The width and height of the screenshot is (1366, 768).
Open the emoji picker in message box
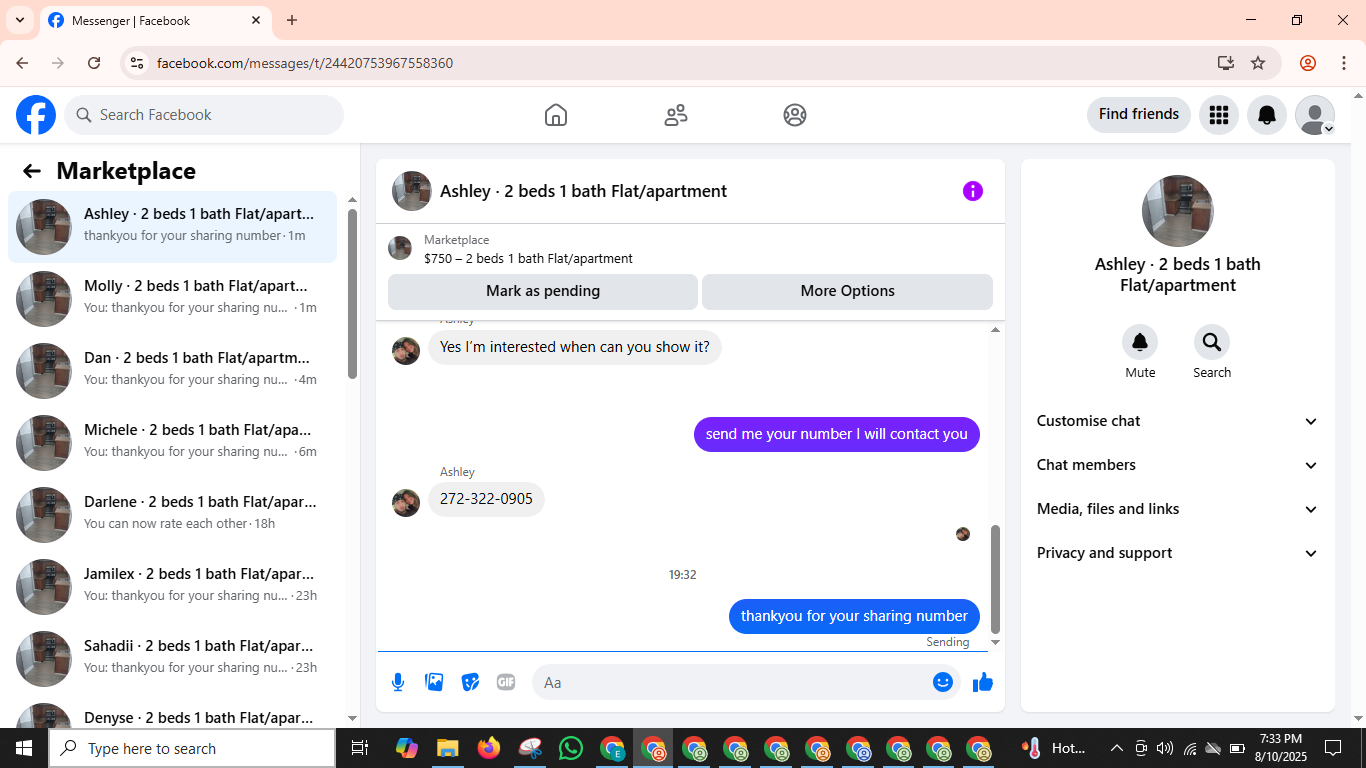click(x=942, y=682)
